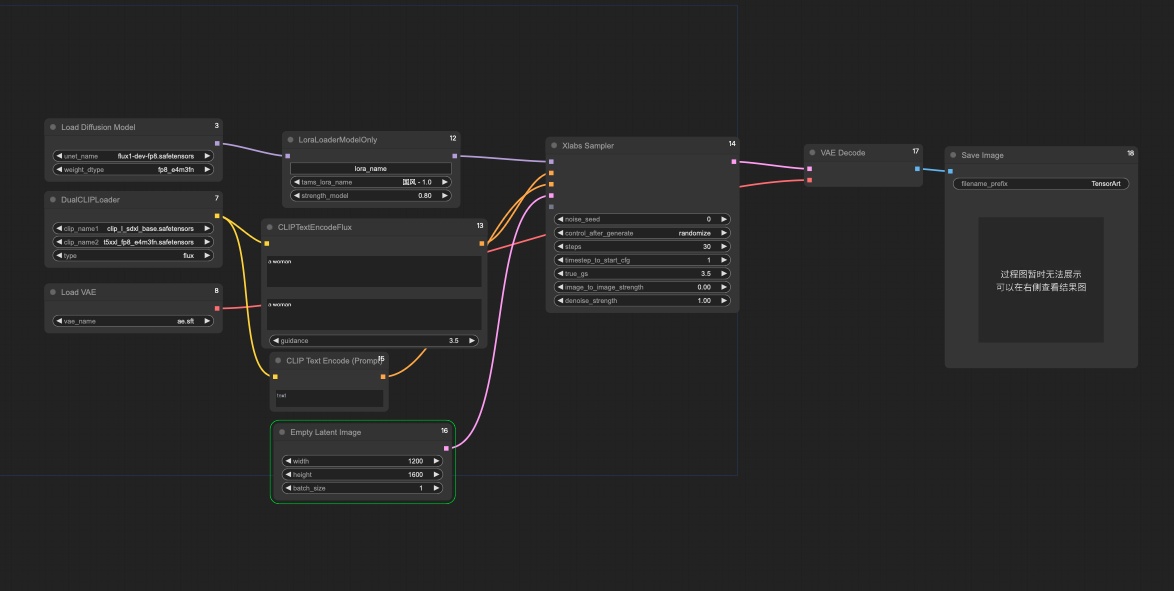Viewport: 1174px width, 591px height.
Task: Click the Xlabs Sampler node collapse dot
Action: tap(553, 146)
